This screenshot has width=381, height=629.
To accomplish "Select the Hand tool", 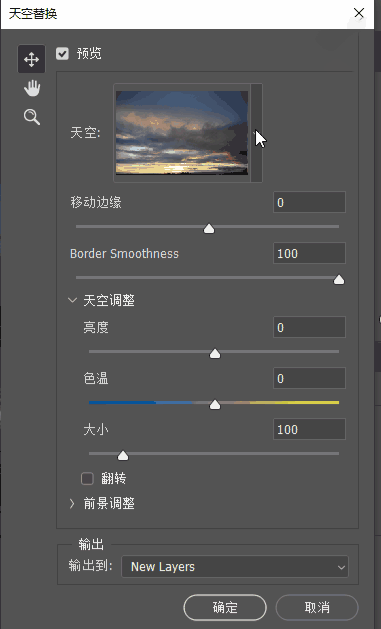I will click(32, 88).
